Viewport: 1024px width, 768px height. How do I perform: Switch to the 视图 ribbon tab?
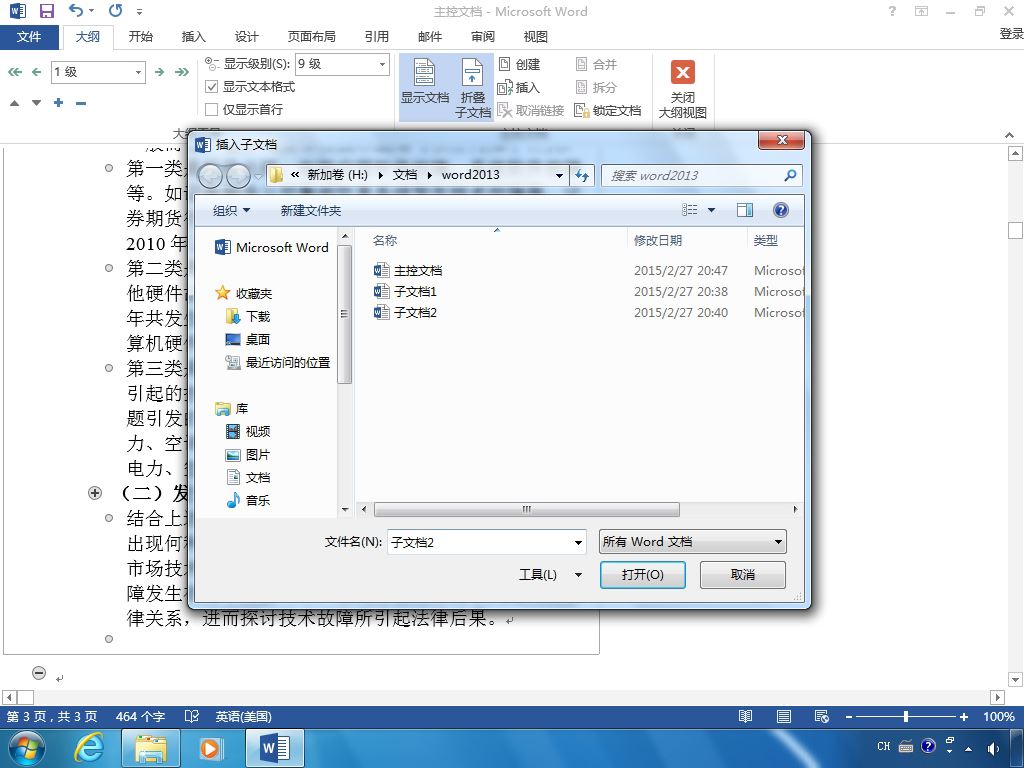pos(536,37)
